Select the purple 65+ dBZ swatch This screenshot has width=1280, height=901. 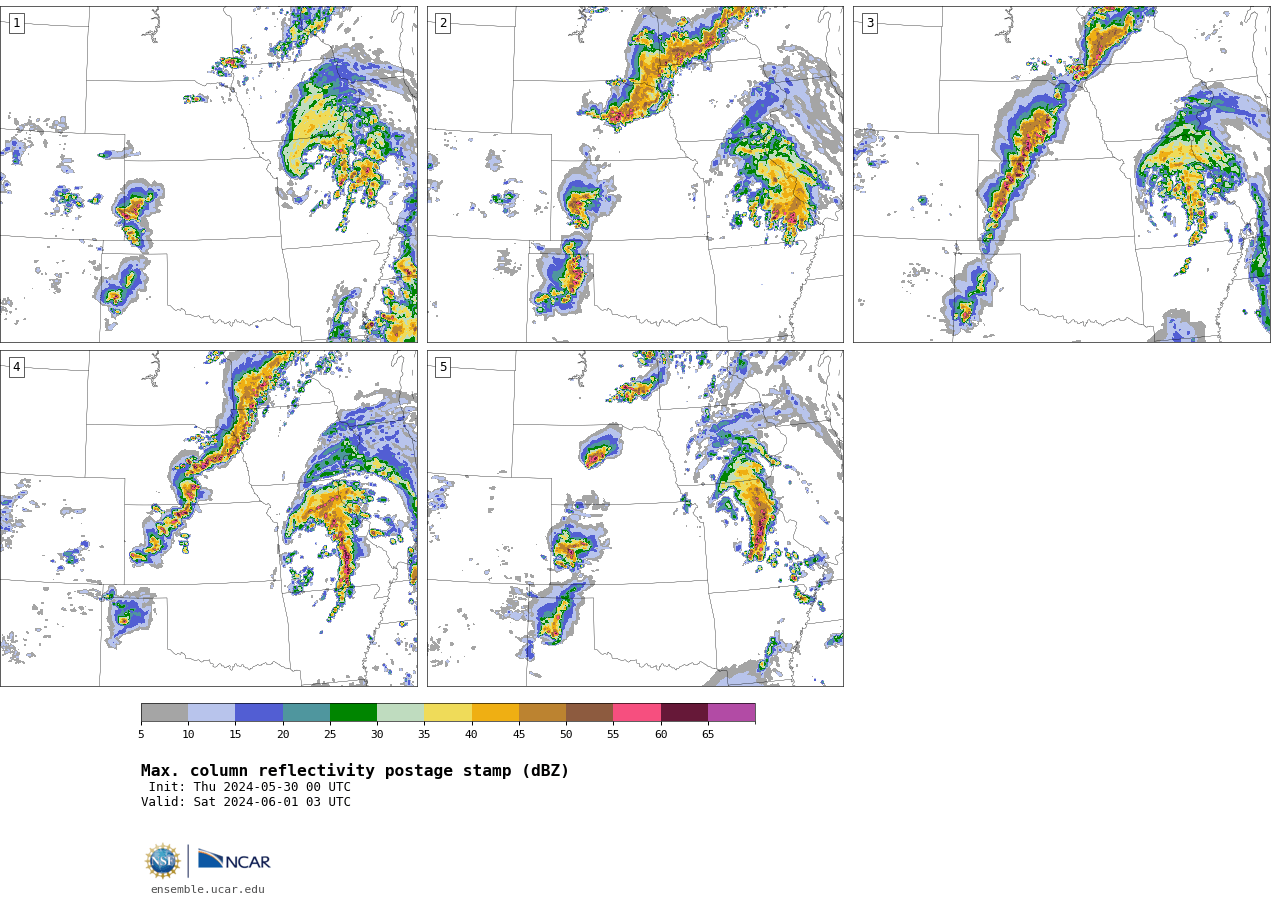pos(731,713)
